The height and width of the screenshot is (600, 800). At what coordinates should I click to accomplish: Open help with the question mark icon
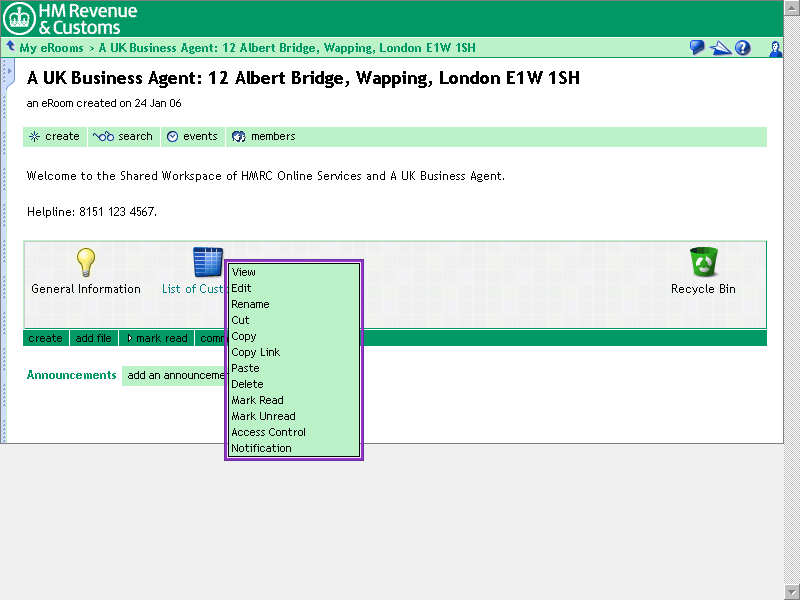[x=742, y=48]
